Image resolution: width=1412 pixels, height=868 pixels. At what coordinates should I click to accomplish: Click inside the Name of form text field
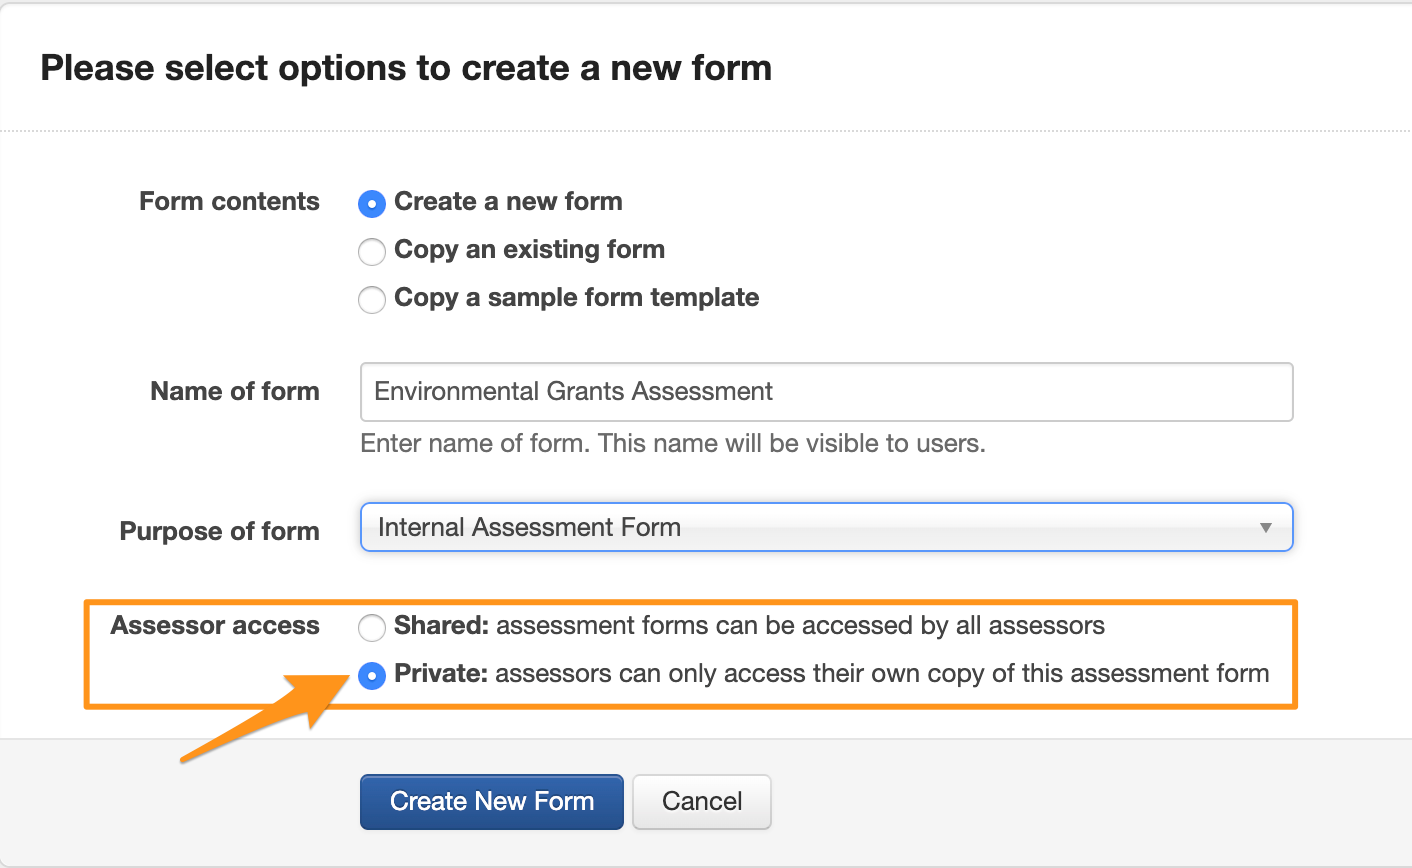826,392
